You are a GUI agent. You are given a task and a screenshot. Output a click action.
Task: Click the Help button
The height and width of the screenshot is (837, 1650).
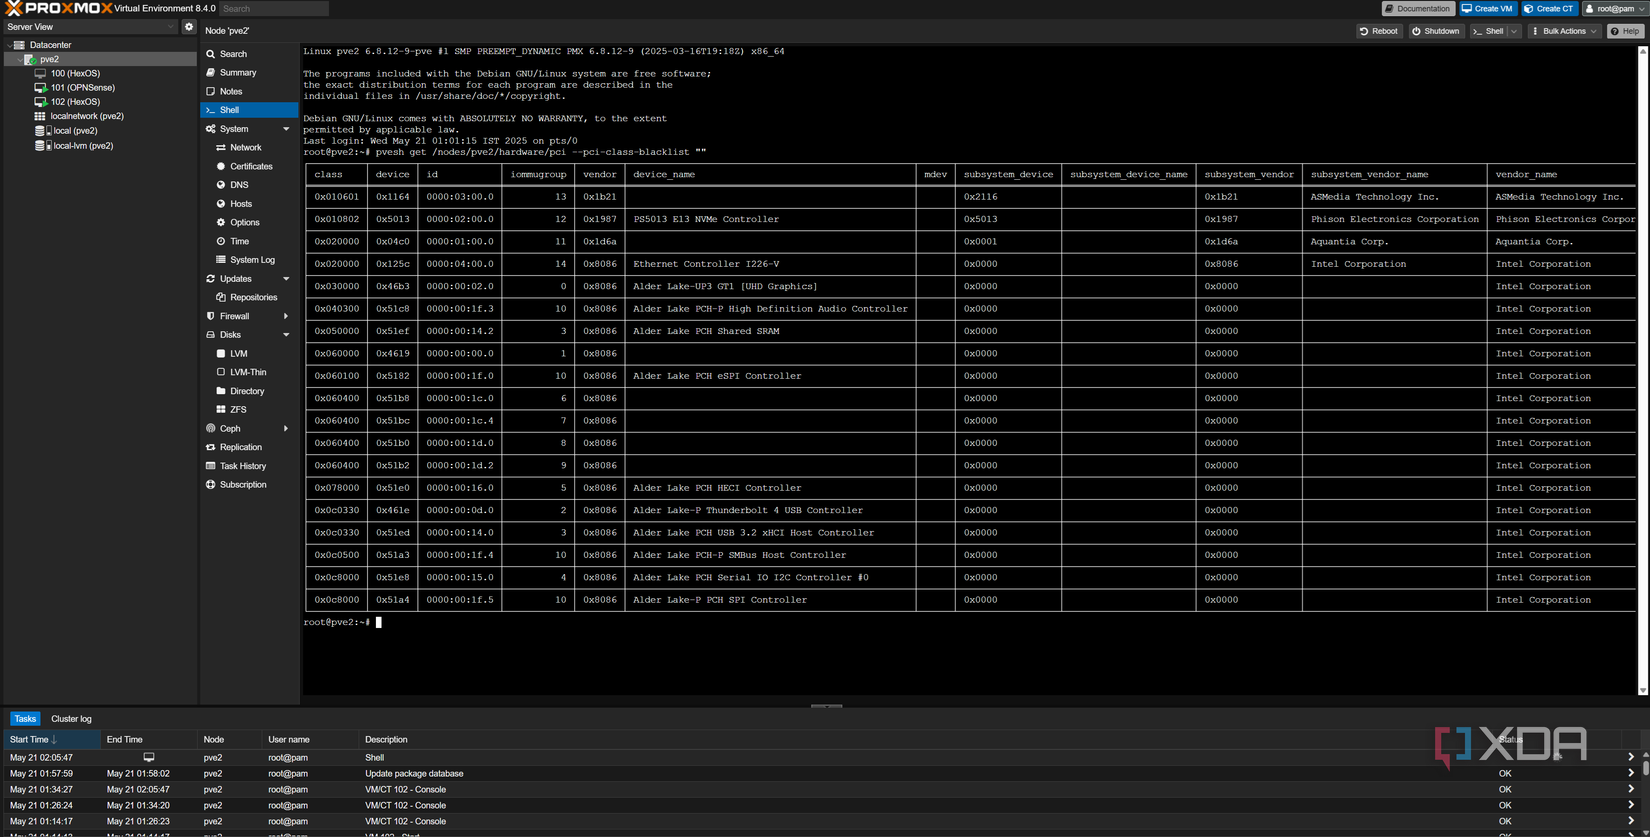[x=1626, y=31]
